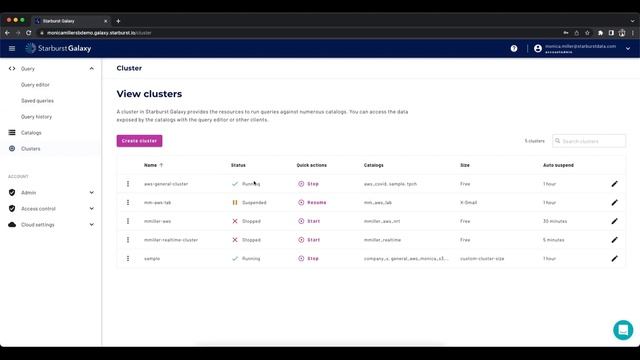Resume the mm-aws-lab cluster

[x=312, y=202]
